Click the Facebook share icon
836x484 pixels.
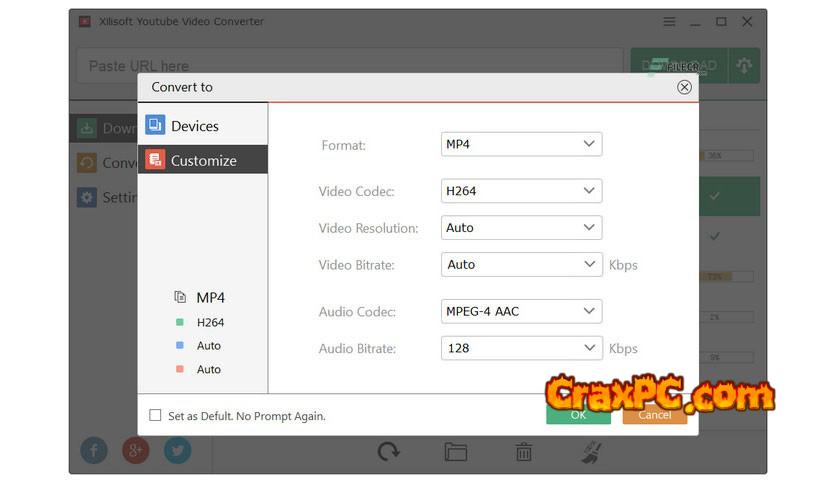coord(94,451)
